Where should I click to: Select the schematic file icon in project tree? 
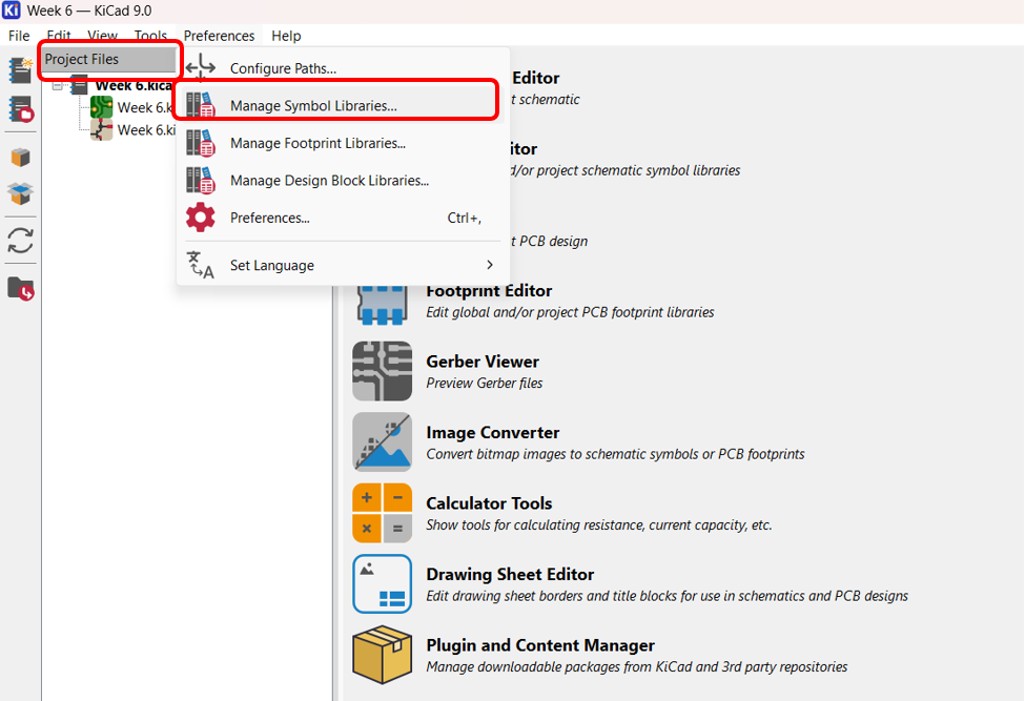click(101, 129)
